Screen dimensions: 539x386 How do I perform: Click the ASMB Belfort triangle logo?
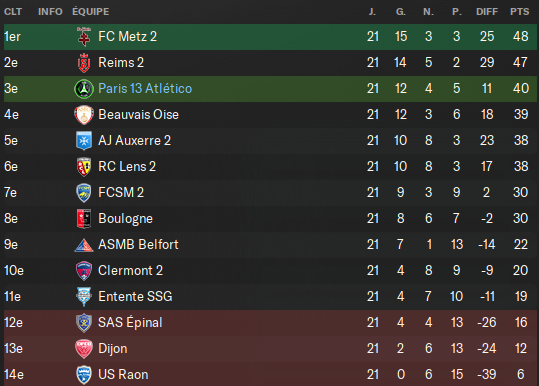[x=84, y=245]
